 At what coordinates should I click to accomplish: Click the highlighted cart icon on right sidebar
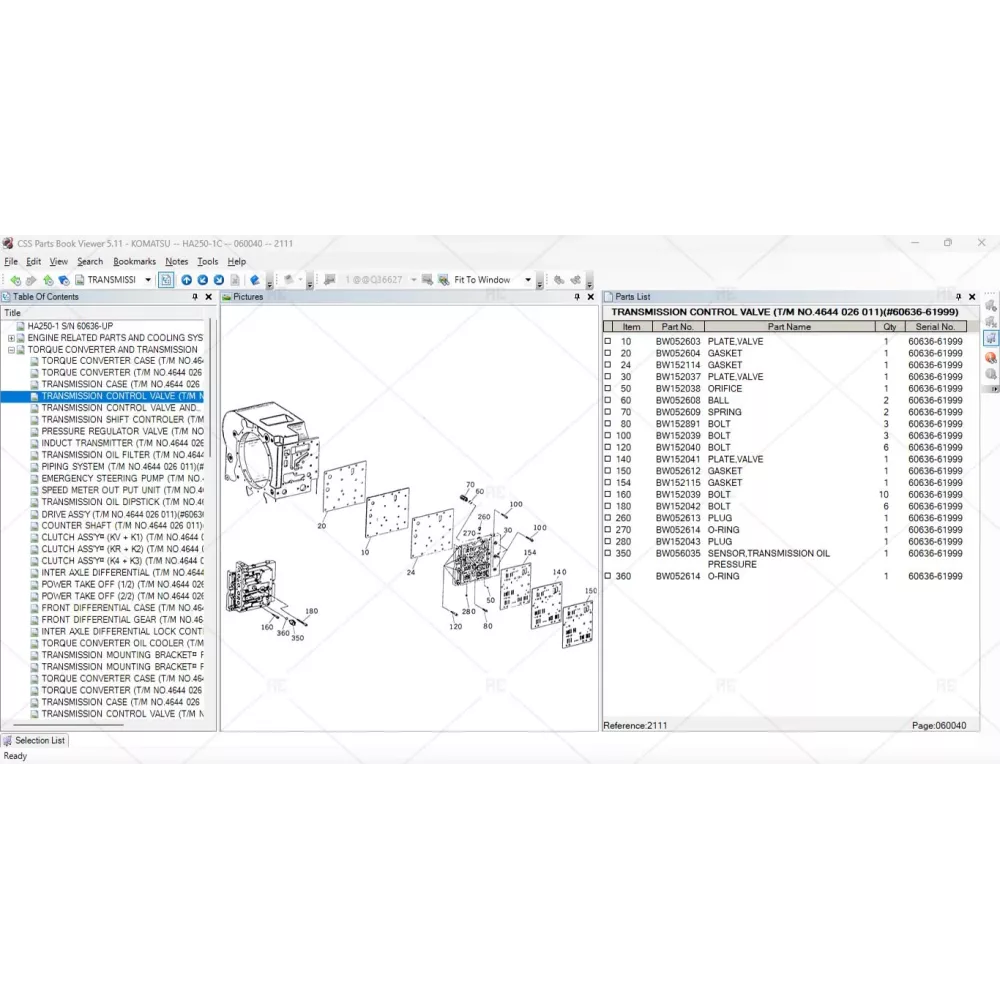tap(990, 339)
